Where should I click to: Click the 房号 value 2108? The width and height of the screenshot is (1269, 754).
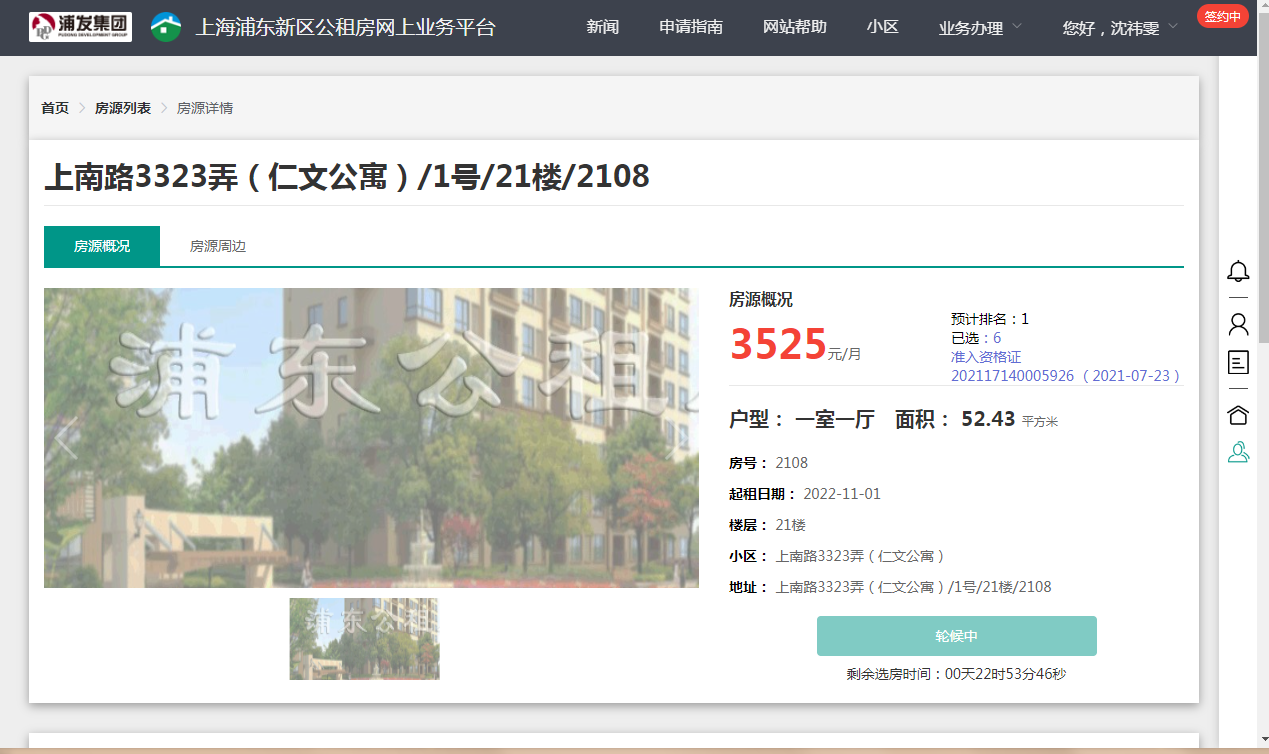pos(792,463)
